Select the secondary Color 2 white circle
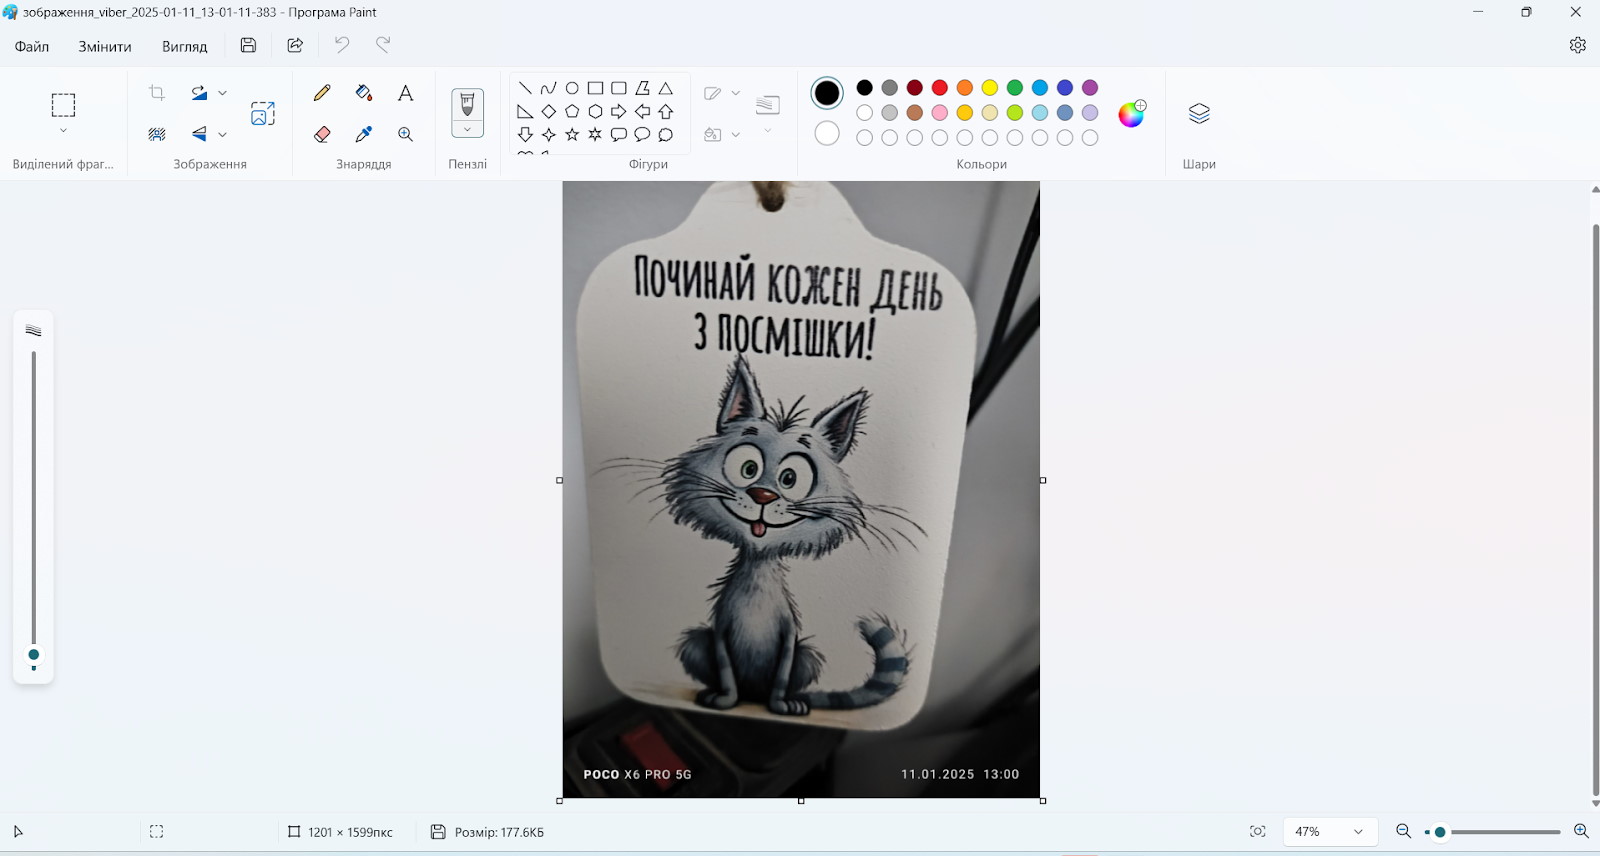 [827, 133]
